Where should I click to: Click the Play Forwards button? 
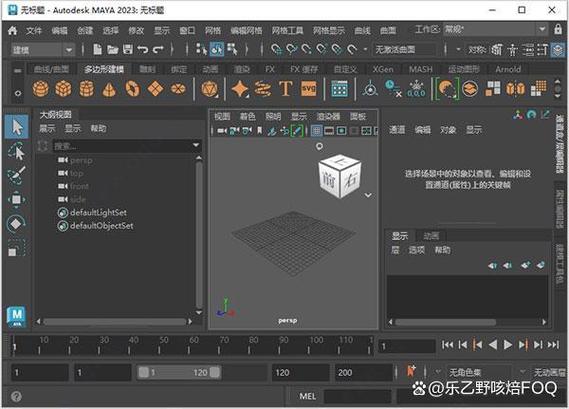click(508, 344)
